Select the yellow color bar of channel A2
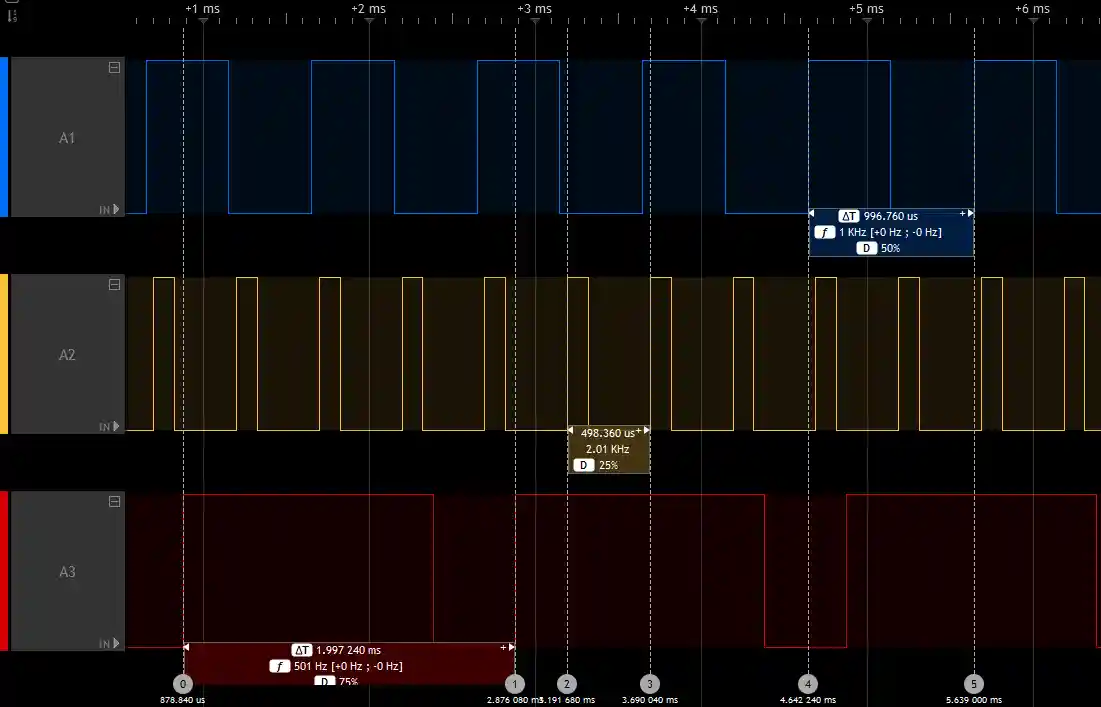 click(x=4, y=354)
